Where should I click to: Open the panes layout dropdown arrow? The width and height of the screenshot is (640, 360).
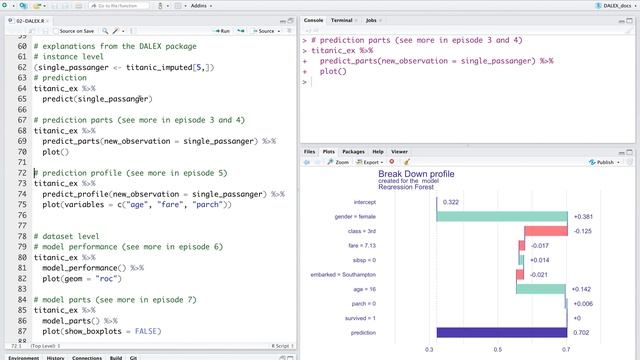click(185, 6)
